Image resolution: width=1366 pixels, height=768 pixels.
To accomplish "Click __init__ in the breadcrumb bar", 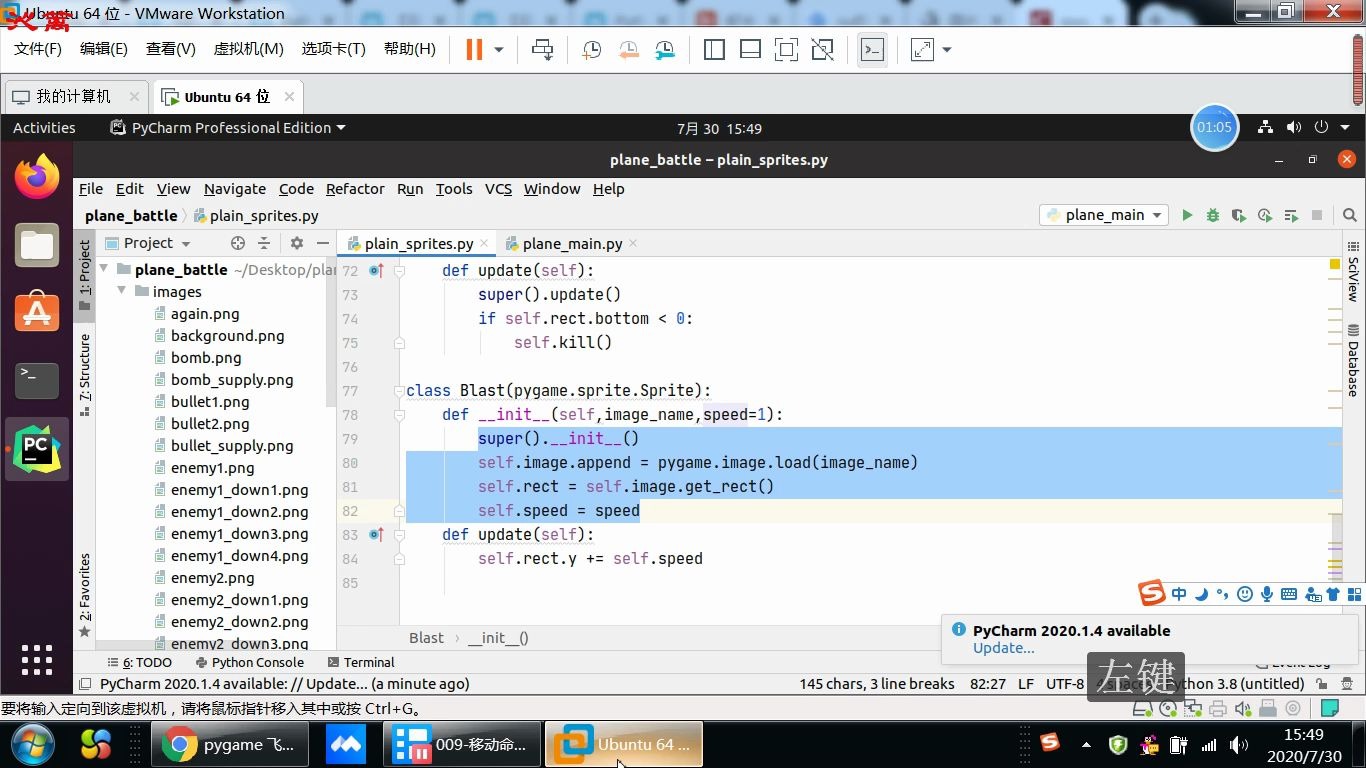I will 497,638.
